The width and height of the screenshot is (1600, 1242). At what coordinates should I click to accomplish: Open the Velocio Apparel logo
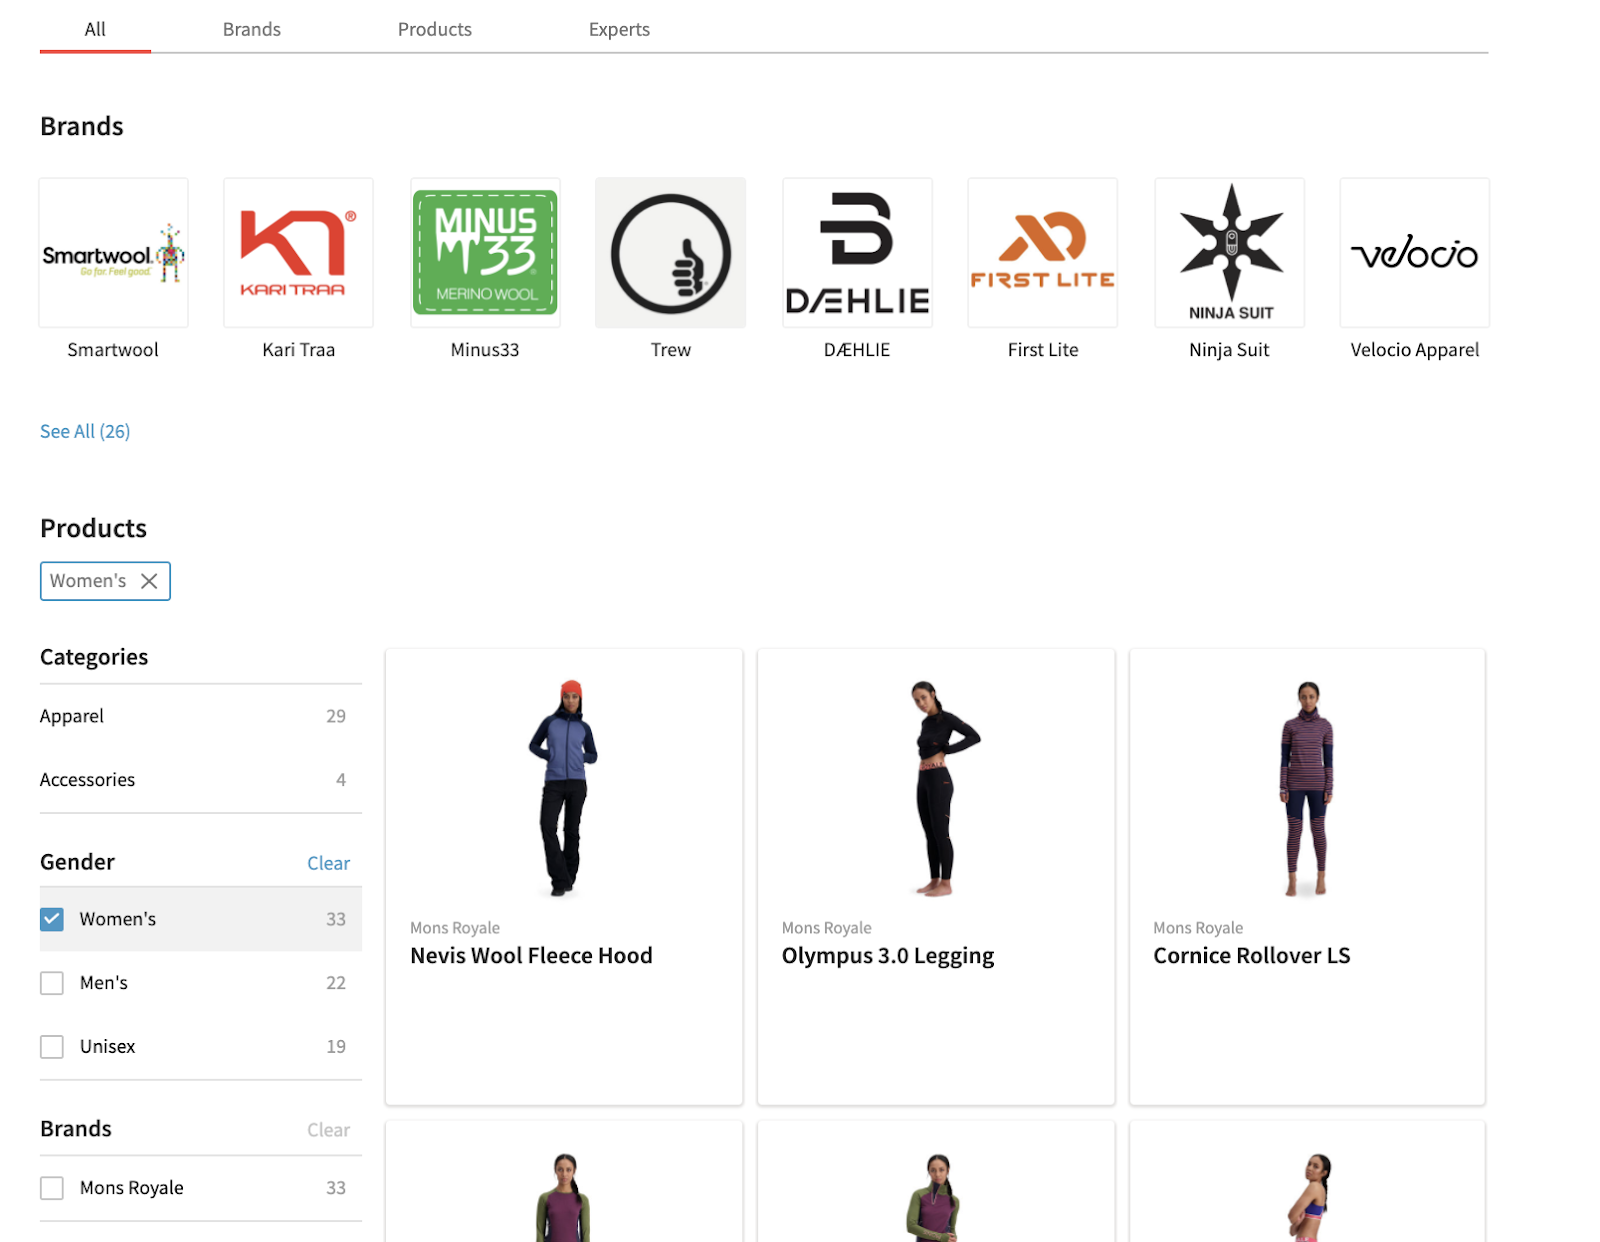1414,253
